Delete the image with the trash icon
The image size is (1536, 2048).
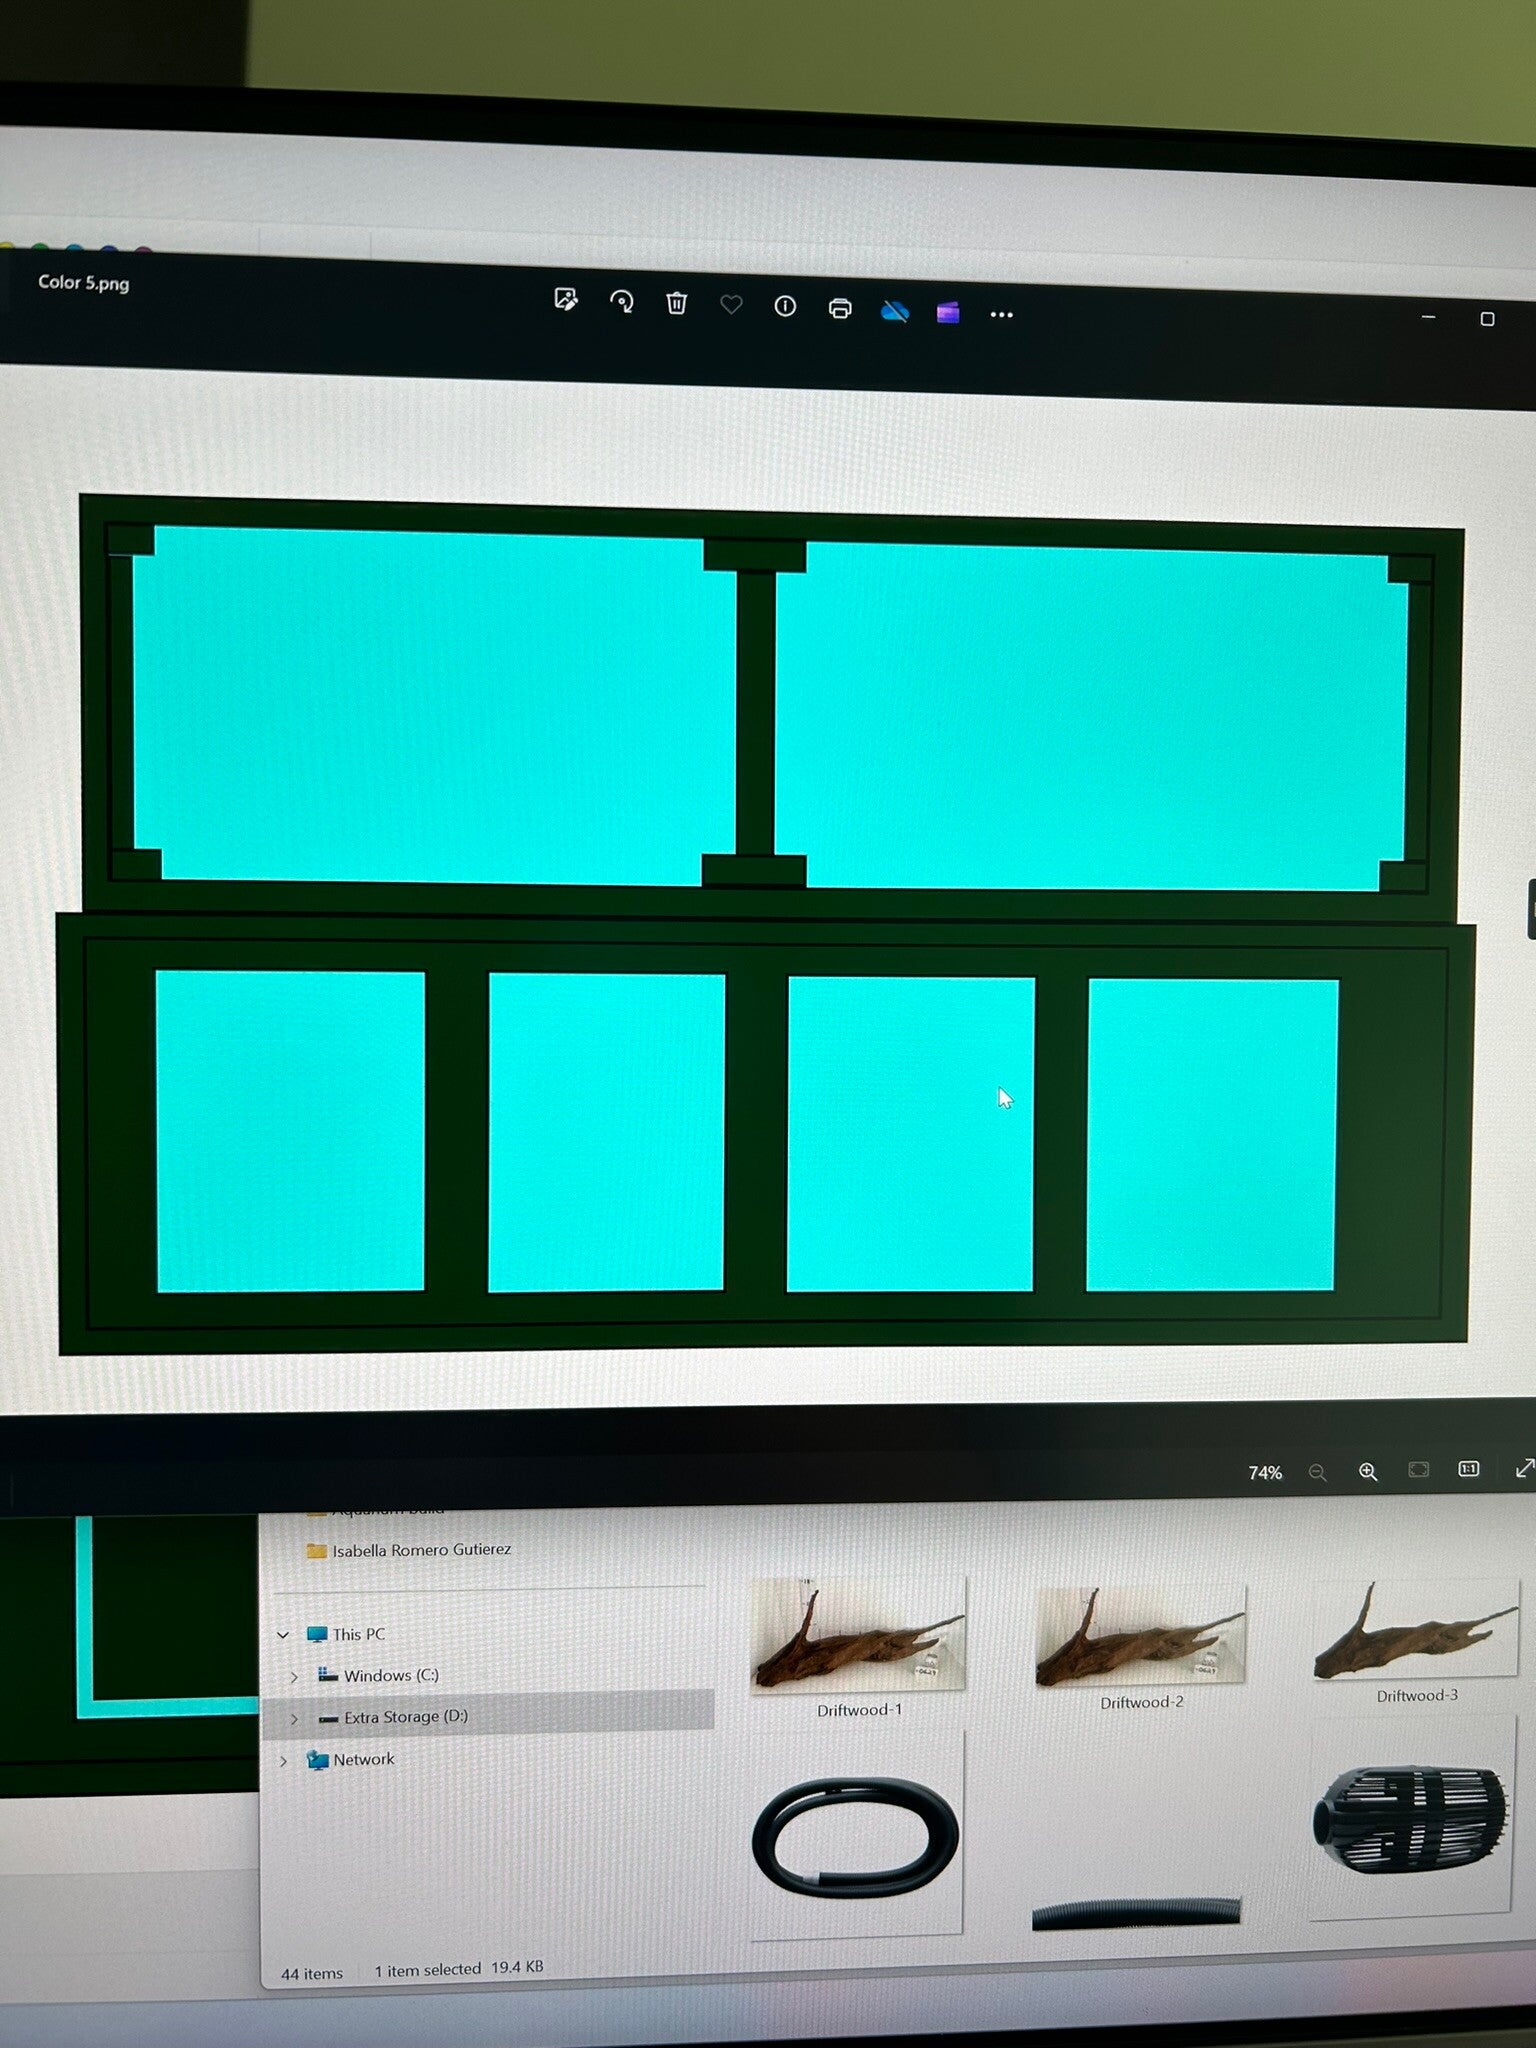[676, 303]
